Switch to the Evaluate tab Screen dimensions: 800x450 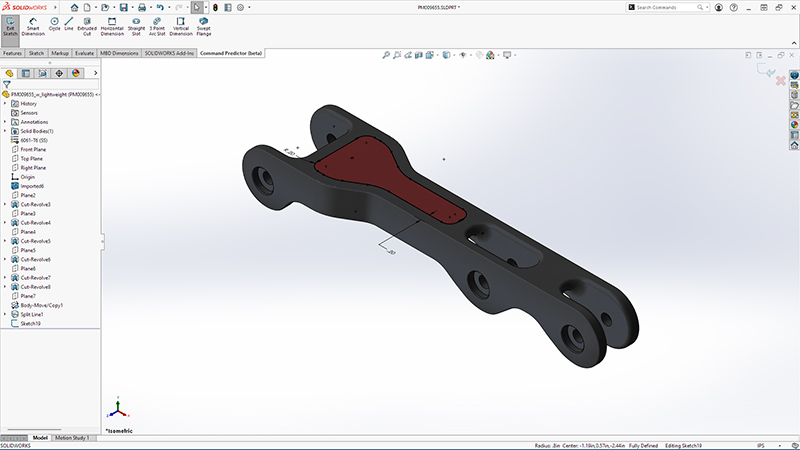click(x=85, y=52)
